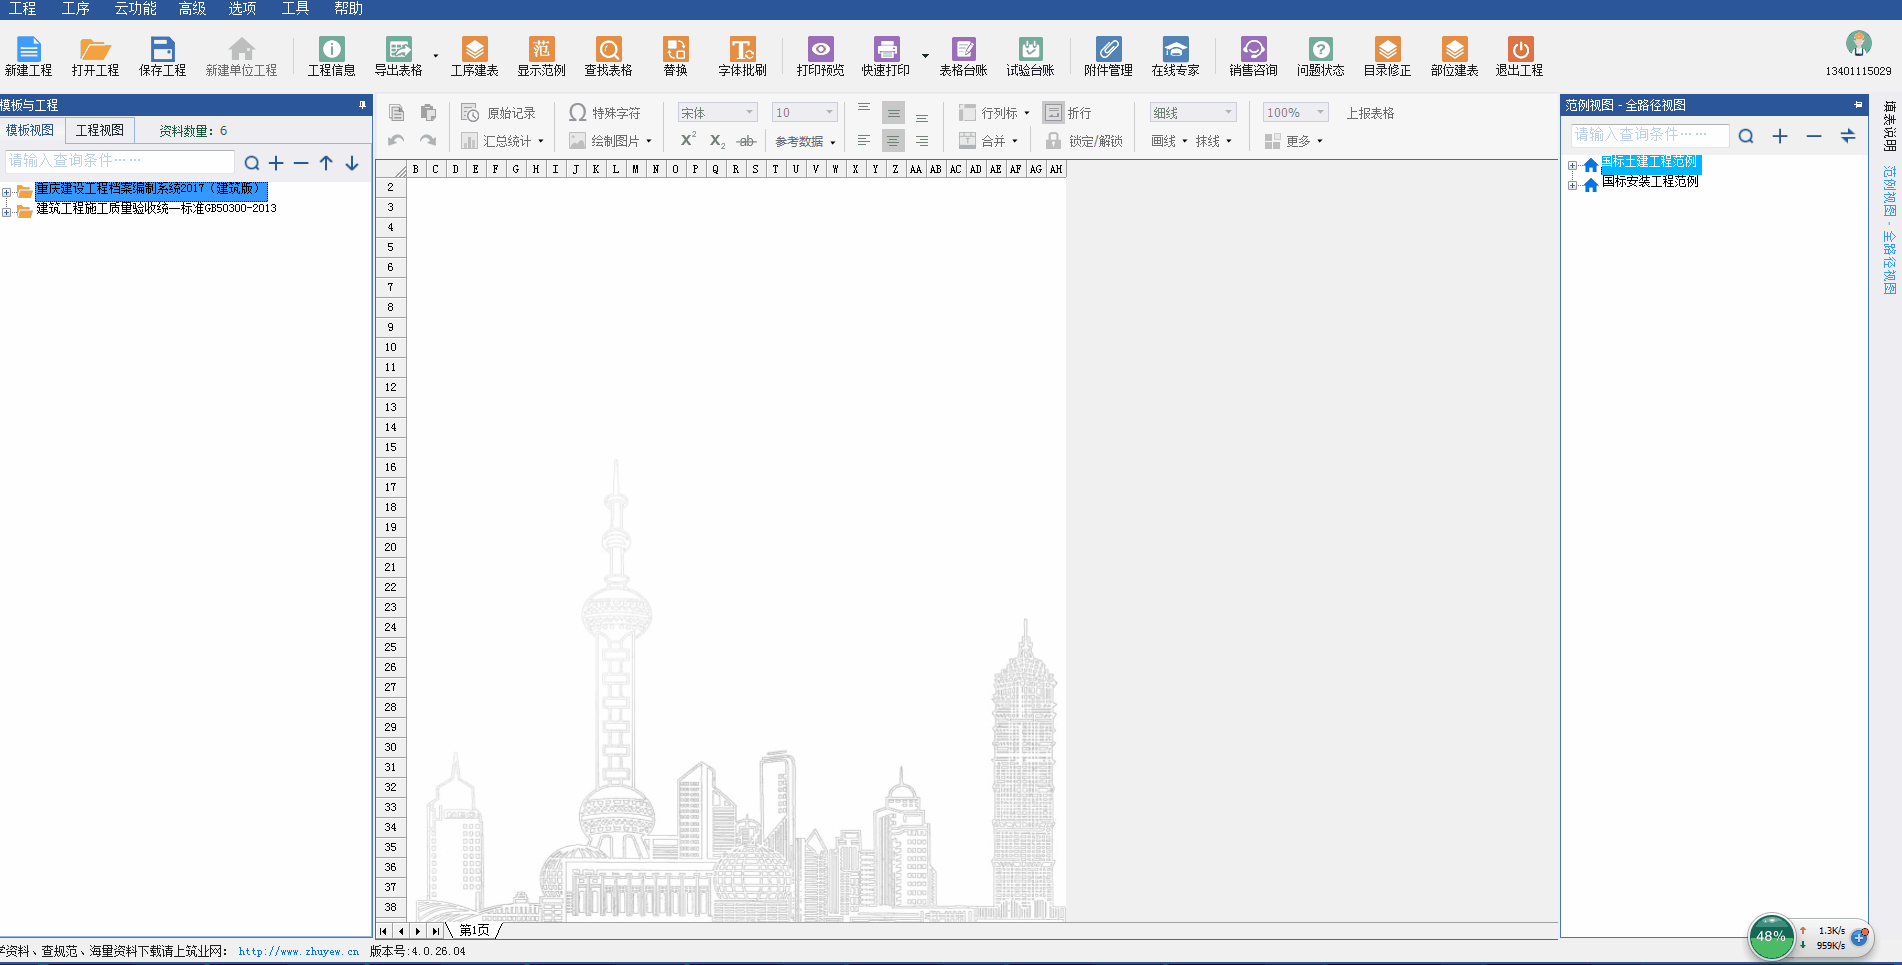Open the 云功能 menu
Screen dimensions: 1902x965
tap(135, 9)
